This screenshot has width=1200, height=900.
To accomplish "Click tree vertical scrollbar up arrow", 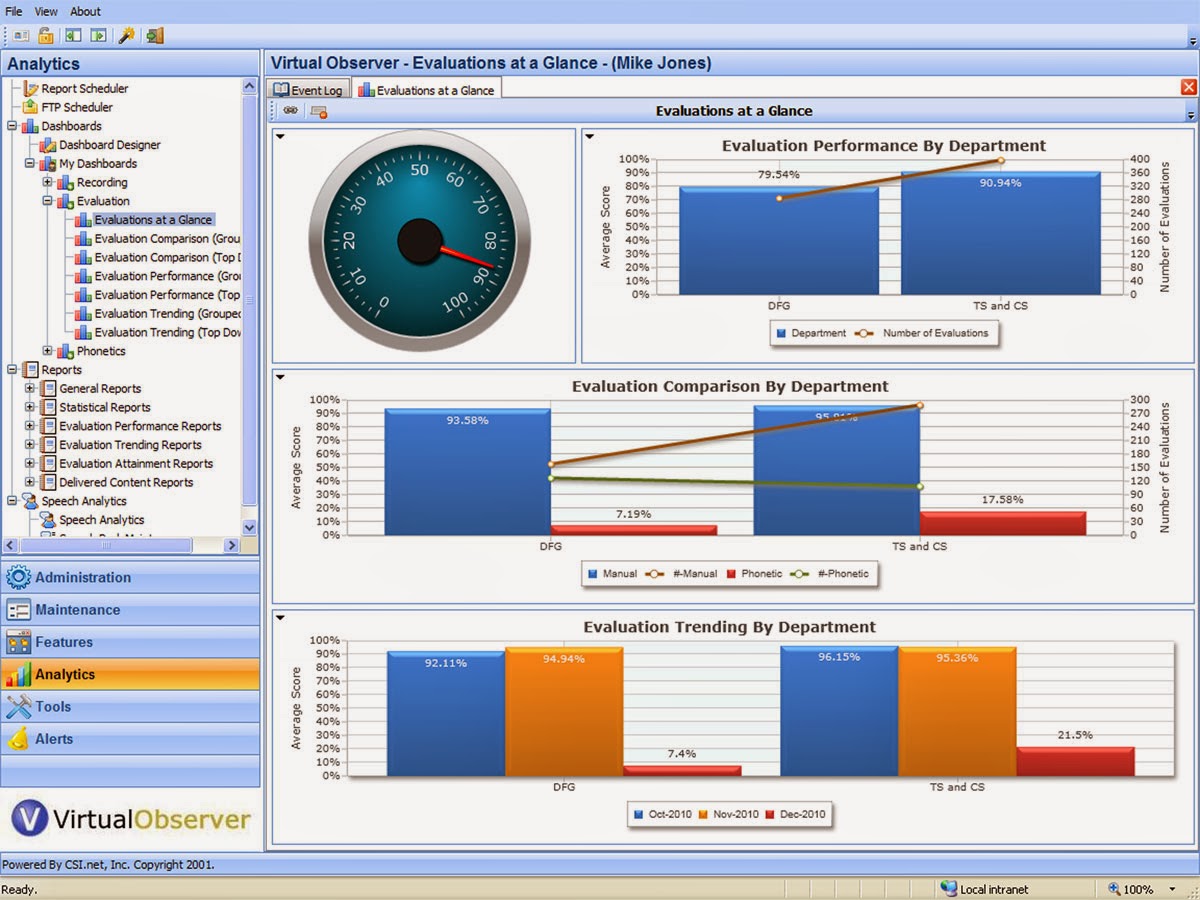I will pos(250,87).
